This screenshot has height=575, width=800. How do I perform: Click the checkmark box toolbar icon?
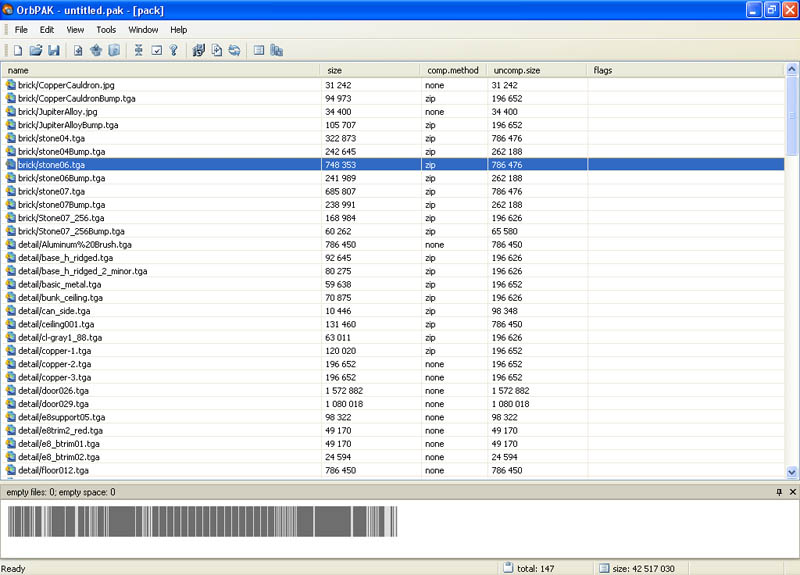pos(156,50)
